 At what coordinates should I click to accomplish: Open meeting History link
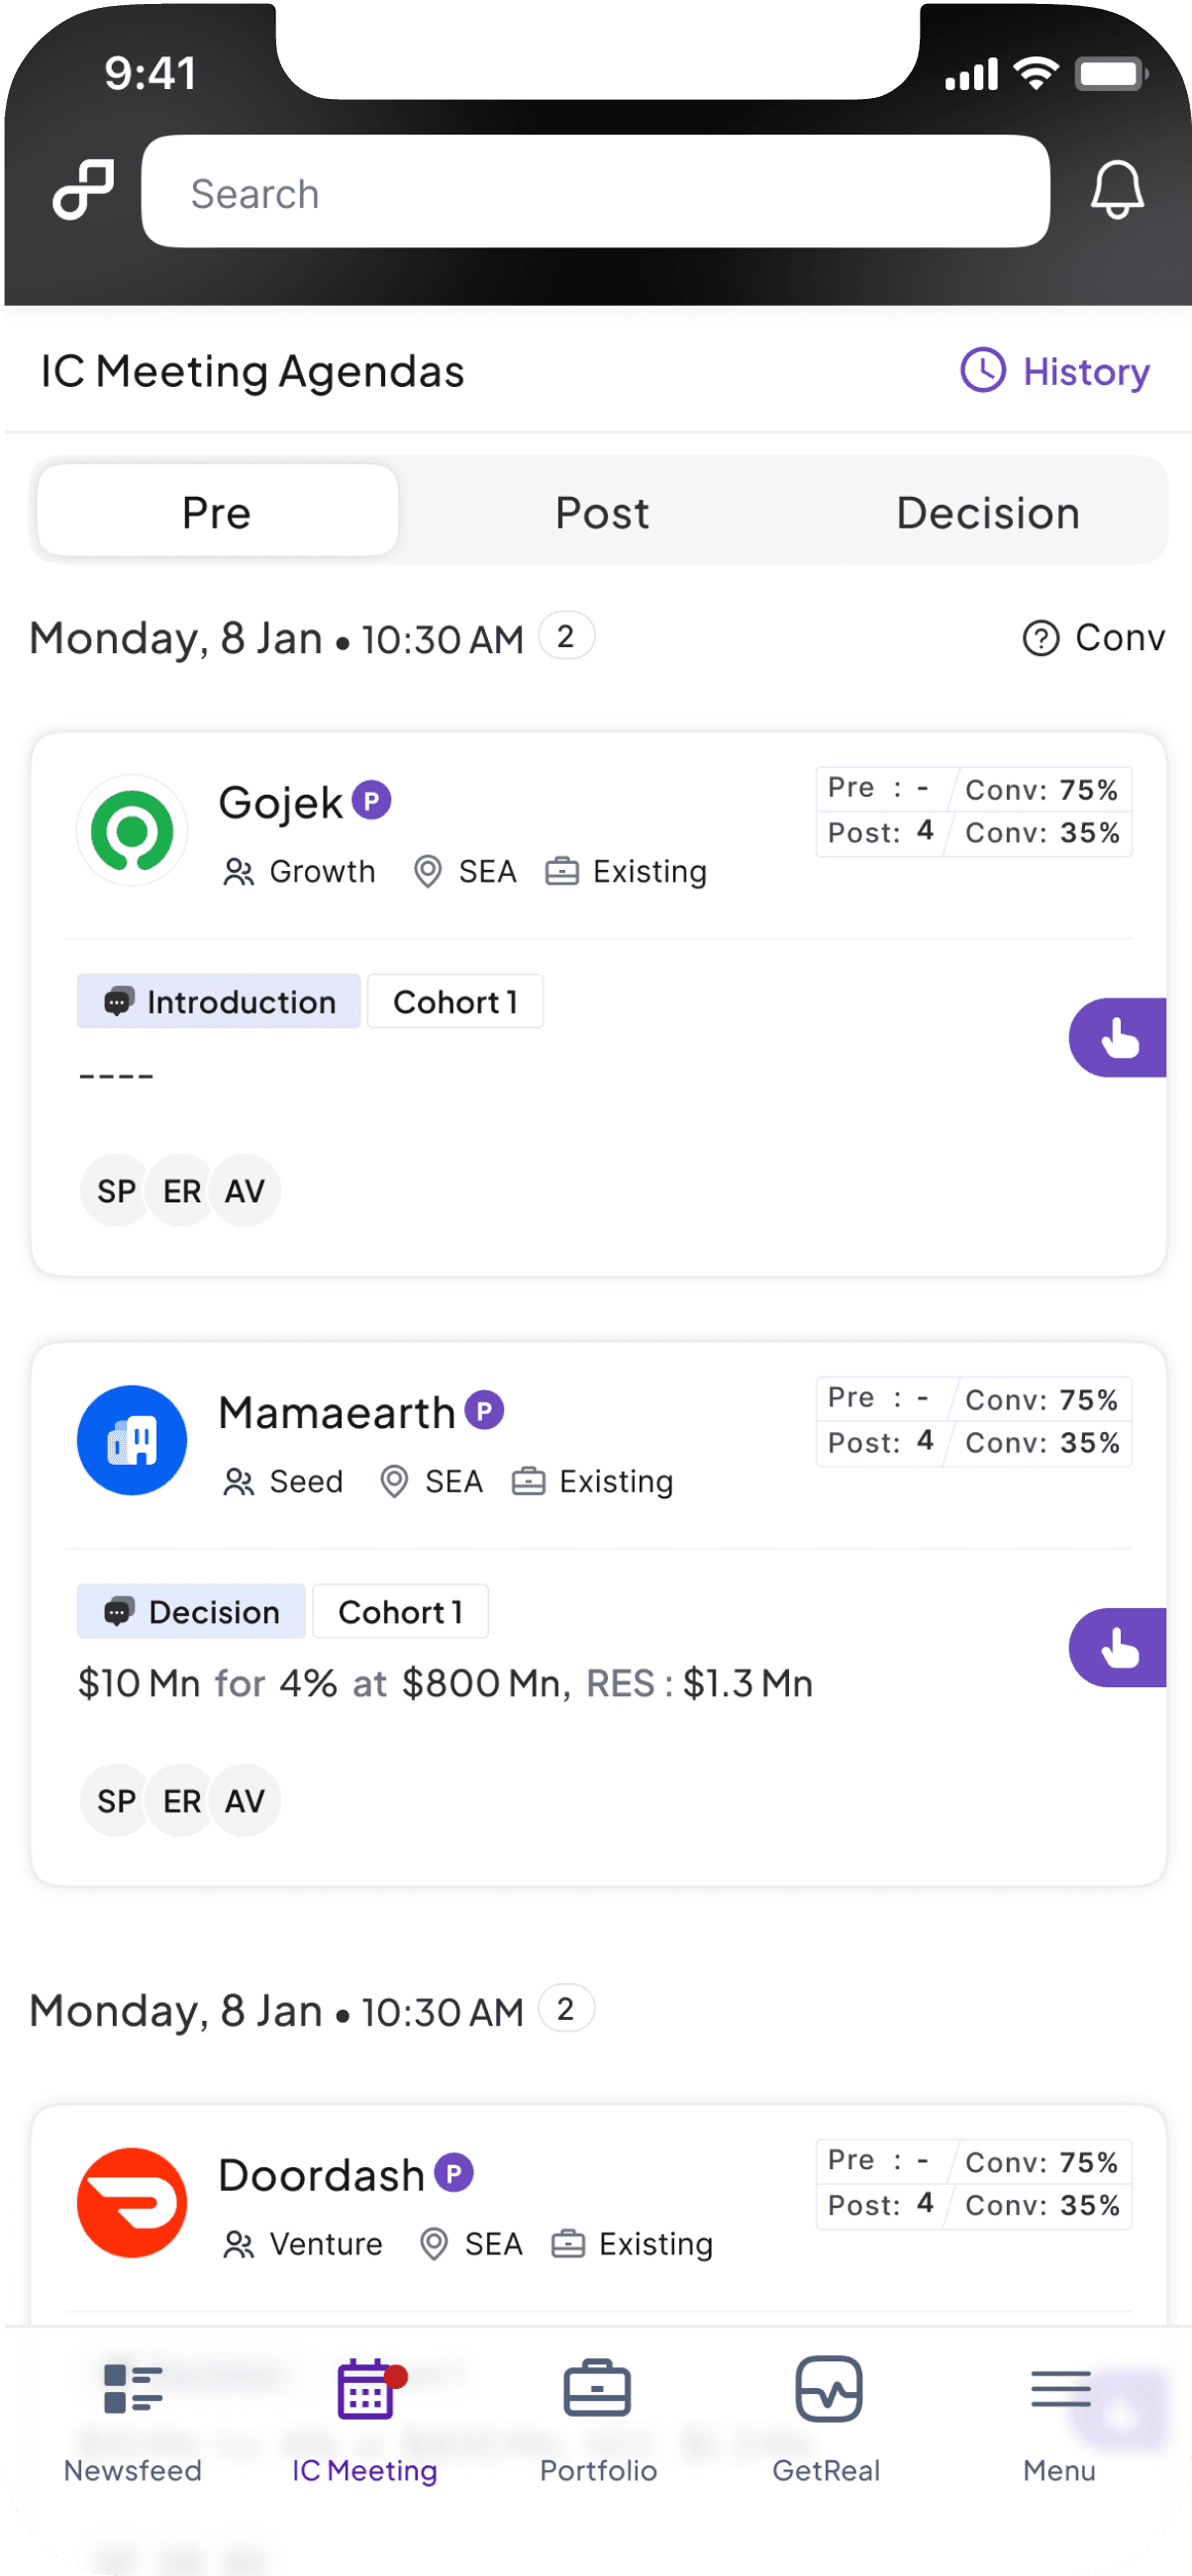pos(1055,371)
